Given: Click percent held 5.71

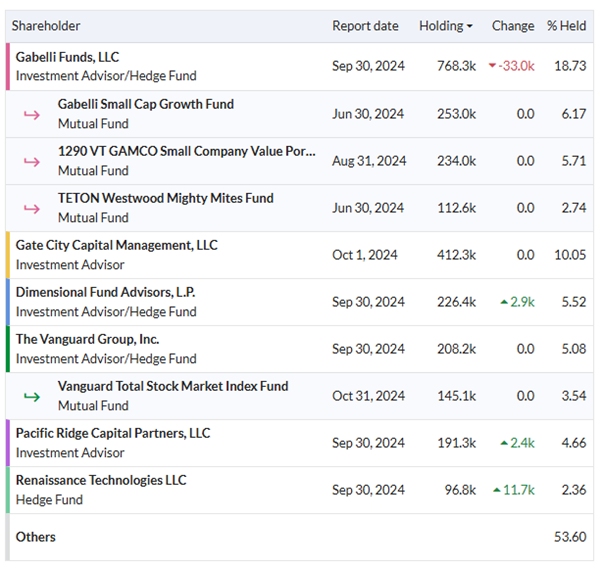Looking at the screenshot, I should click(574, 161).
